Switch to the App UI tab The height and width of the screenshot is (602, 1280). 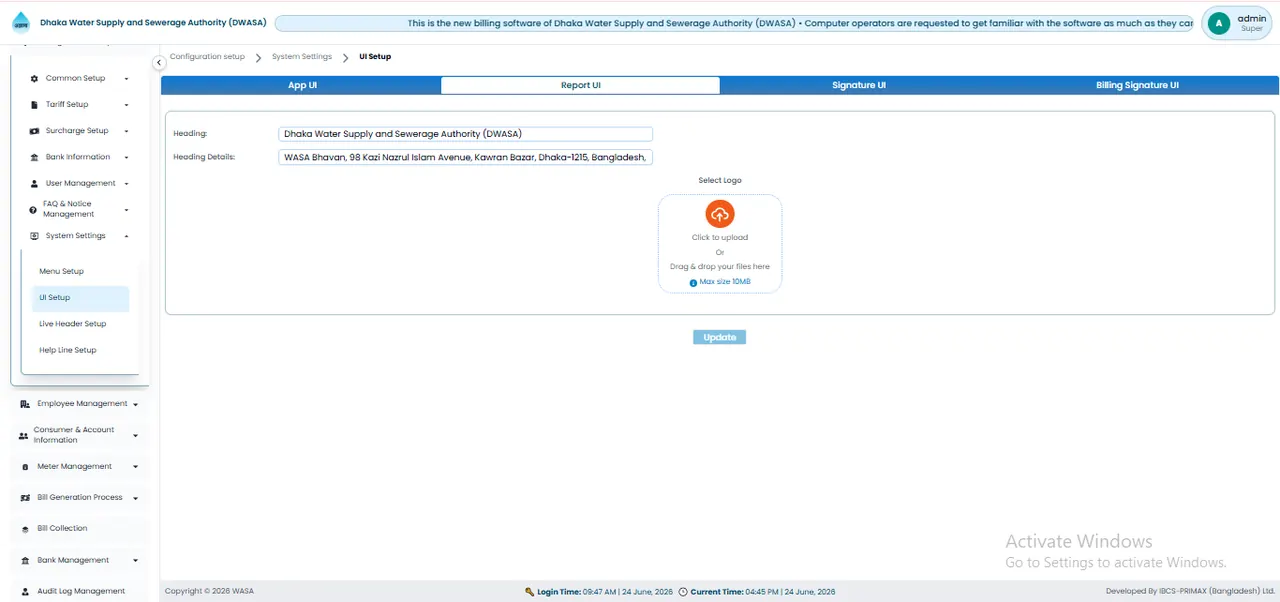click(x=302, y=85)
